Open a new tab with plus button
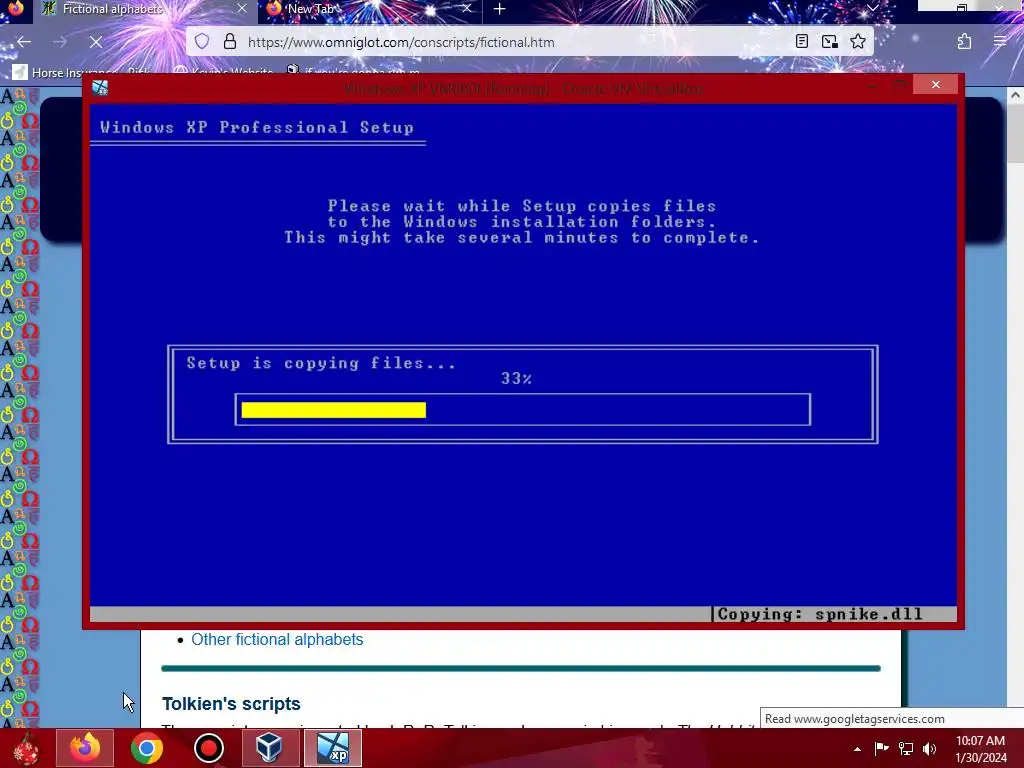Image resolution: width=1024 pixels, height=768 pixels. [500, 9]
